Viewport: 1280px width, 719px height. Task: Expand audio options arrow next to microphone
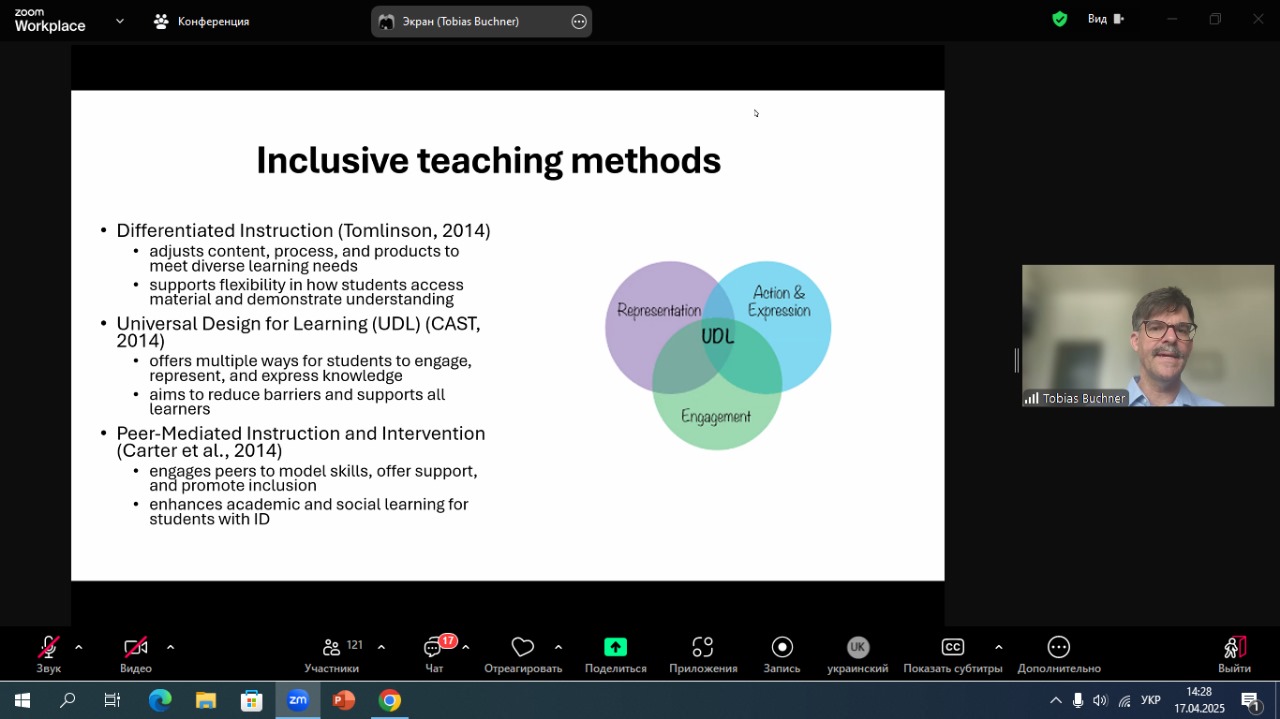click(x=79, y=647)
